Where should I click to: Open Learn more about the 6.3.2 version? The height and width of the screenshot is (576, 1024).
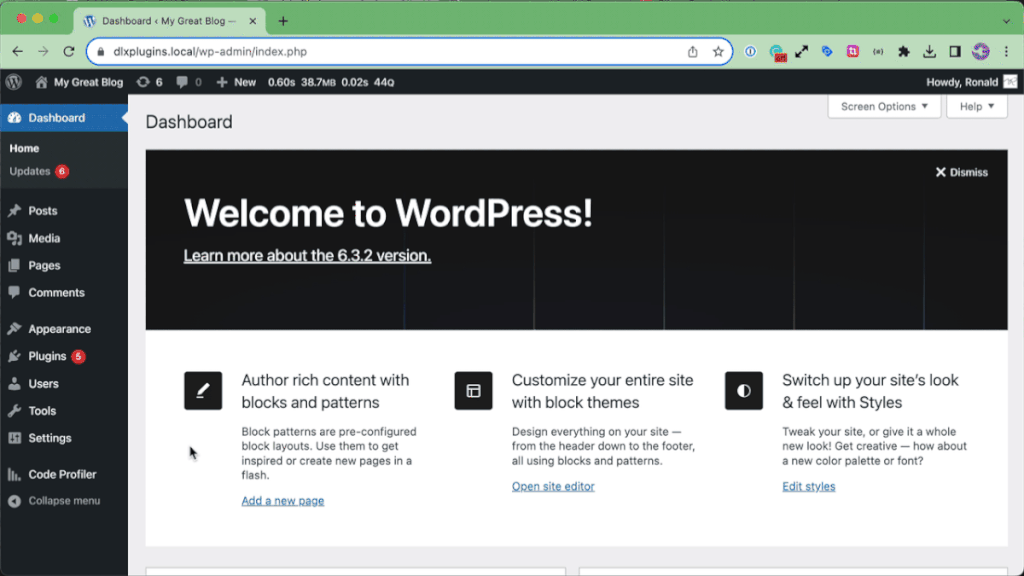(x=307, y=255)
